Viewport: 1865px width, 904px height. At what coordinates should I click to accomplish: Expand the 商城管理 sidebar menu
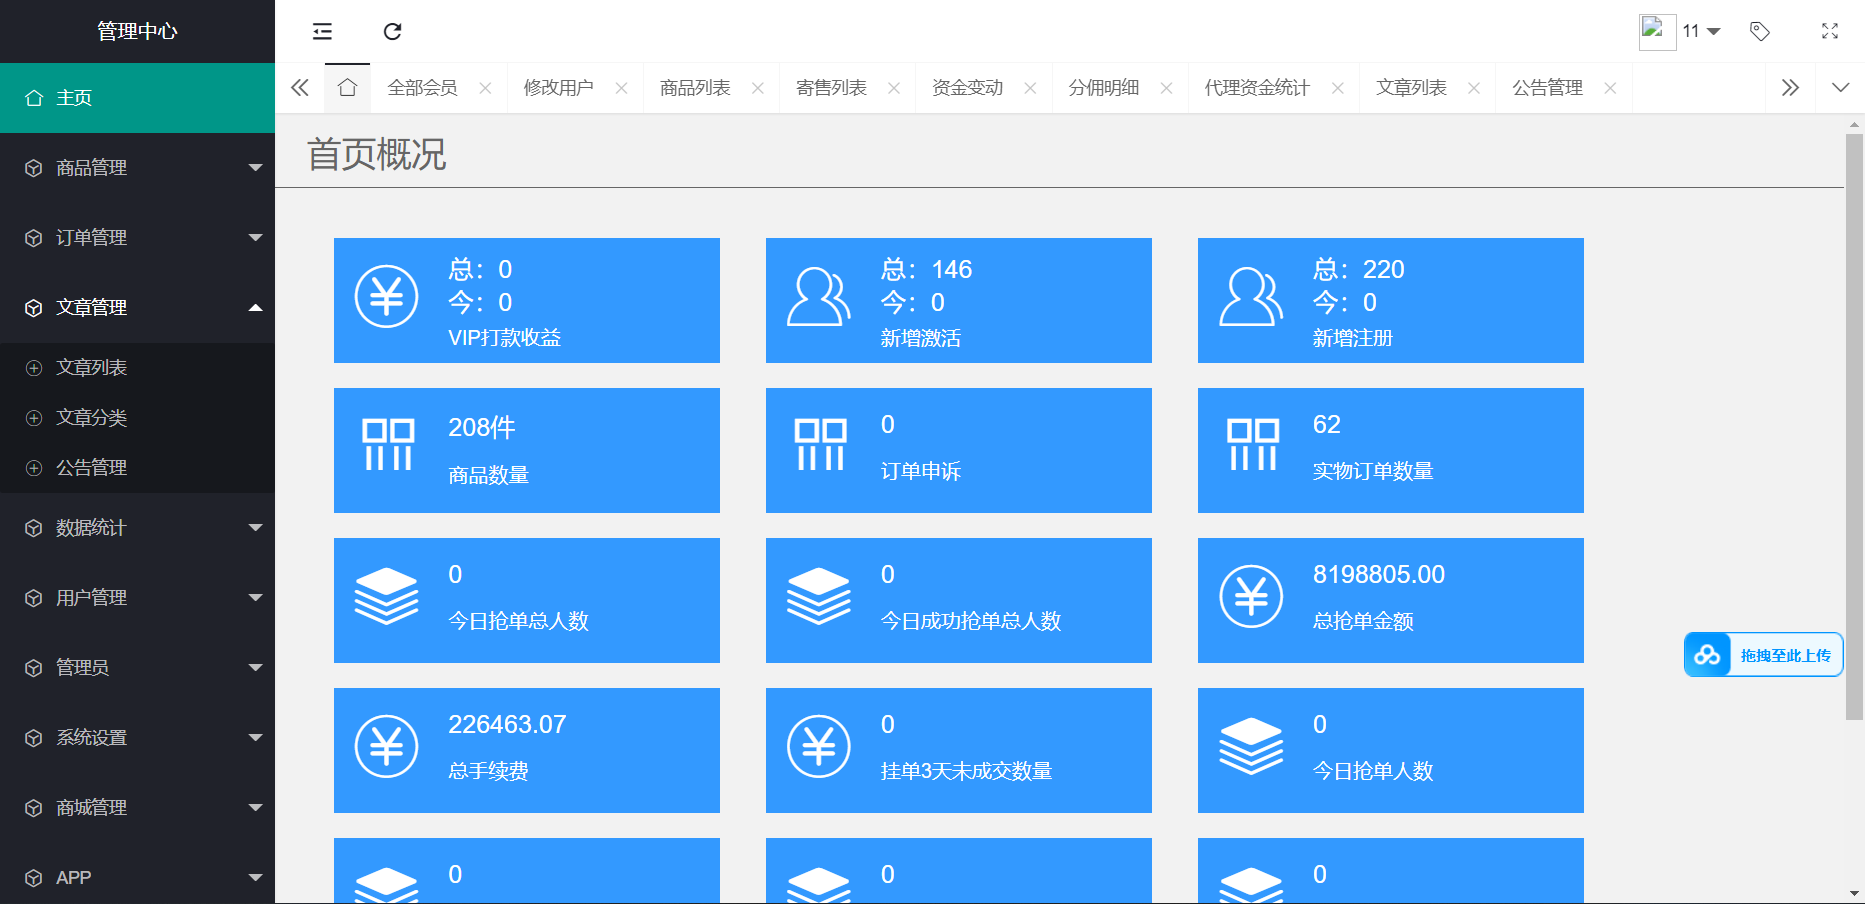137,808
